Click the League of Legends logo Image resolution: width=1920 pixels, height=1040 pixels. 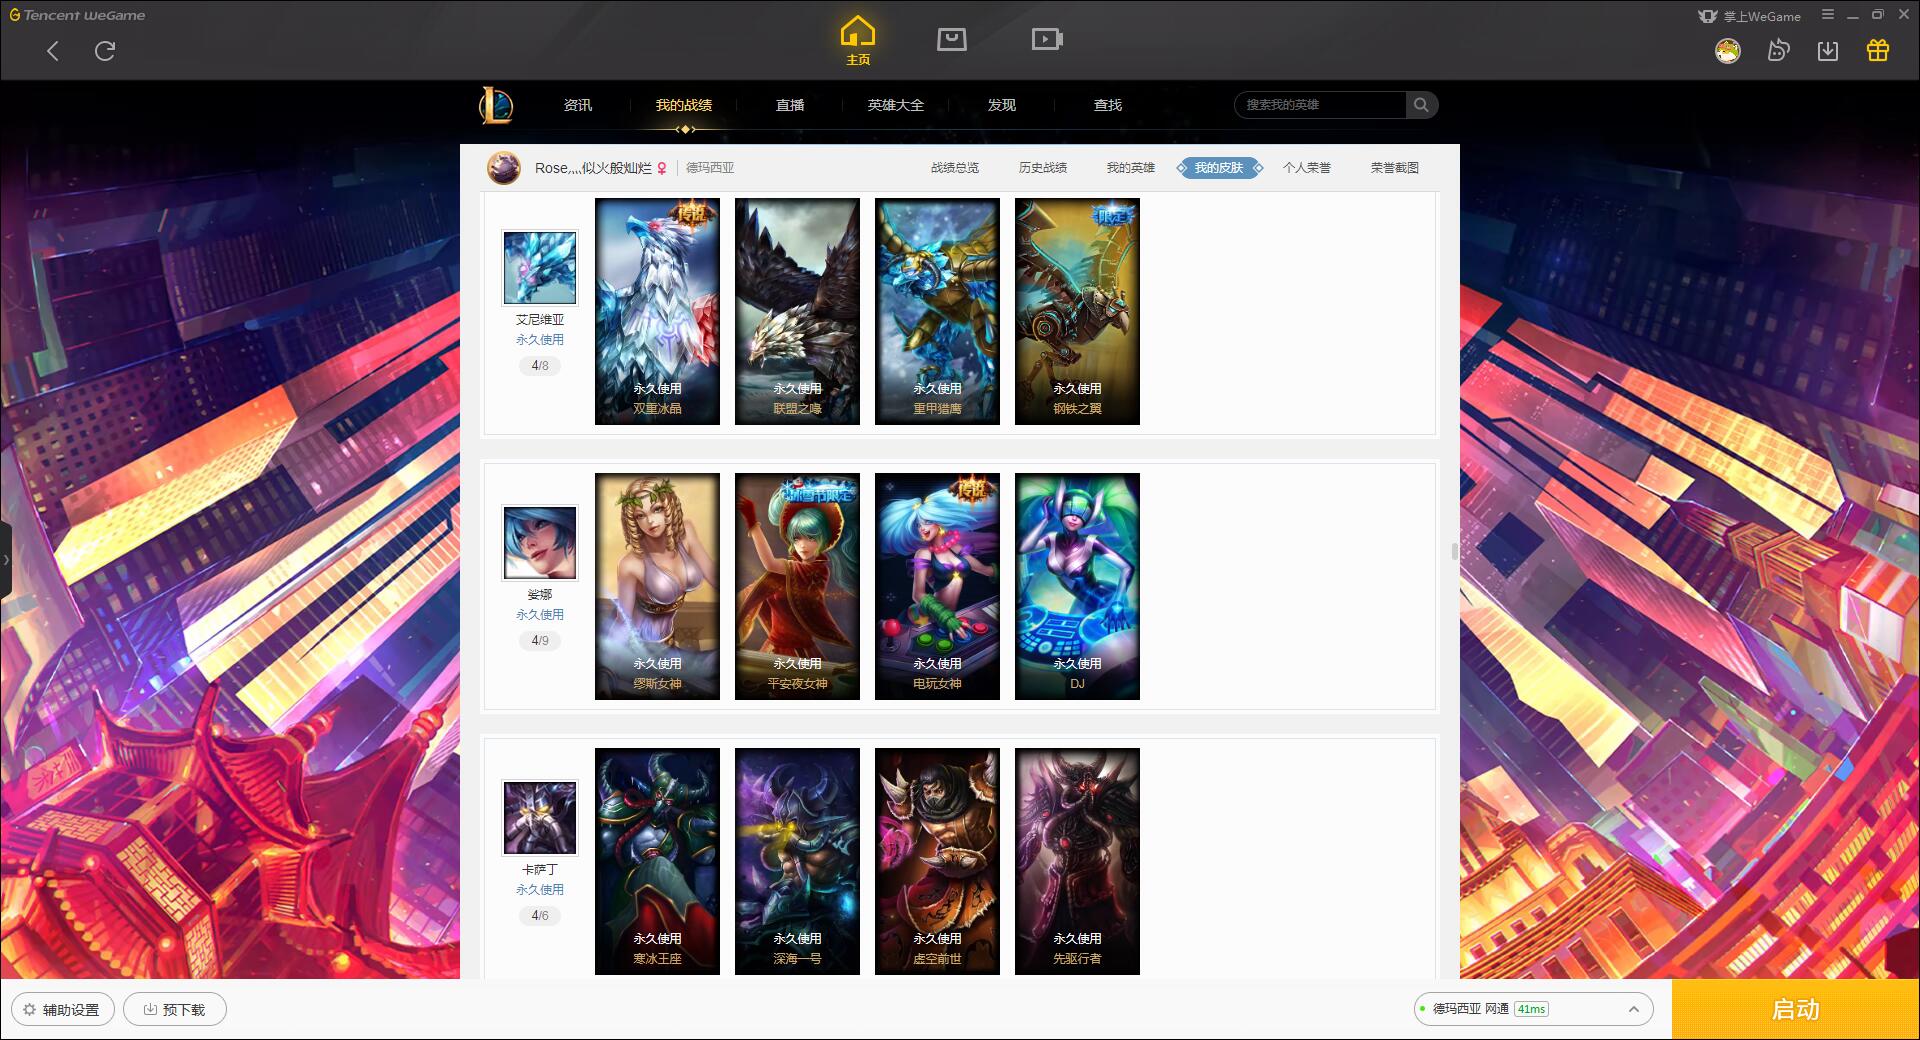click(x=496, y=105)
